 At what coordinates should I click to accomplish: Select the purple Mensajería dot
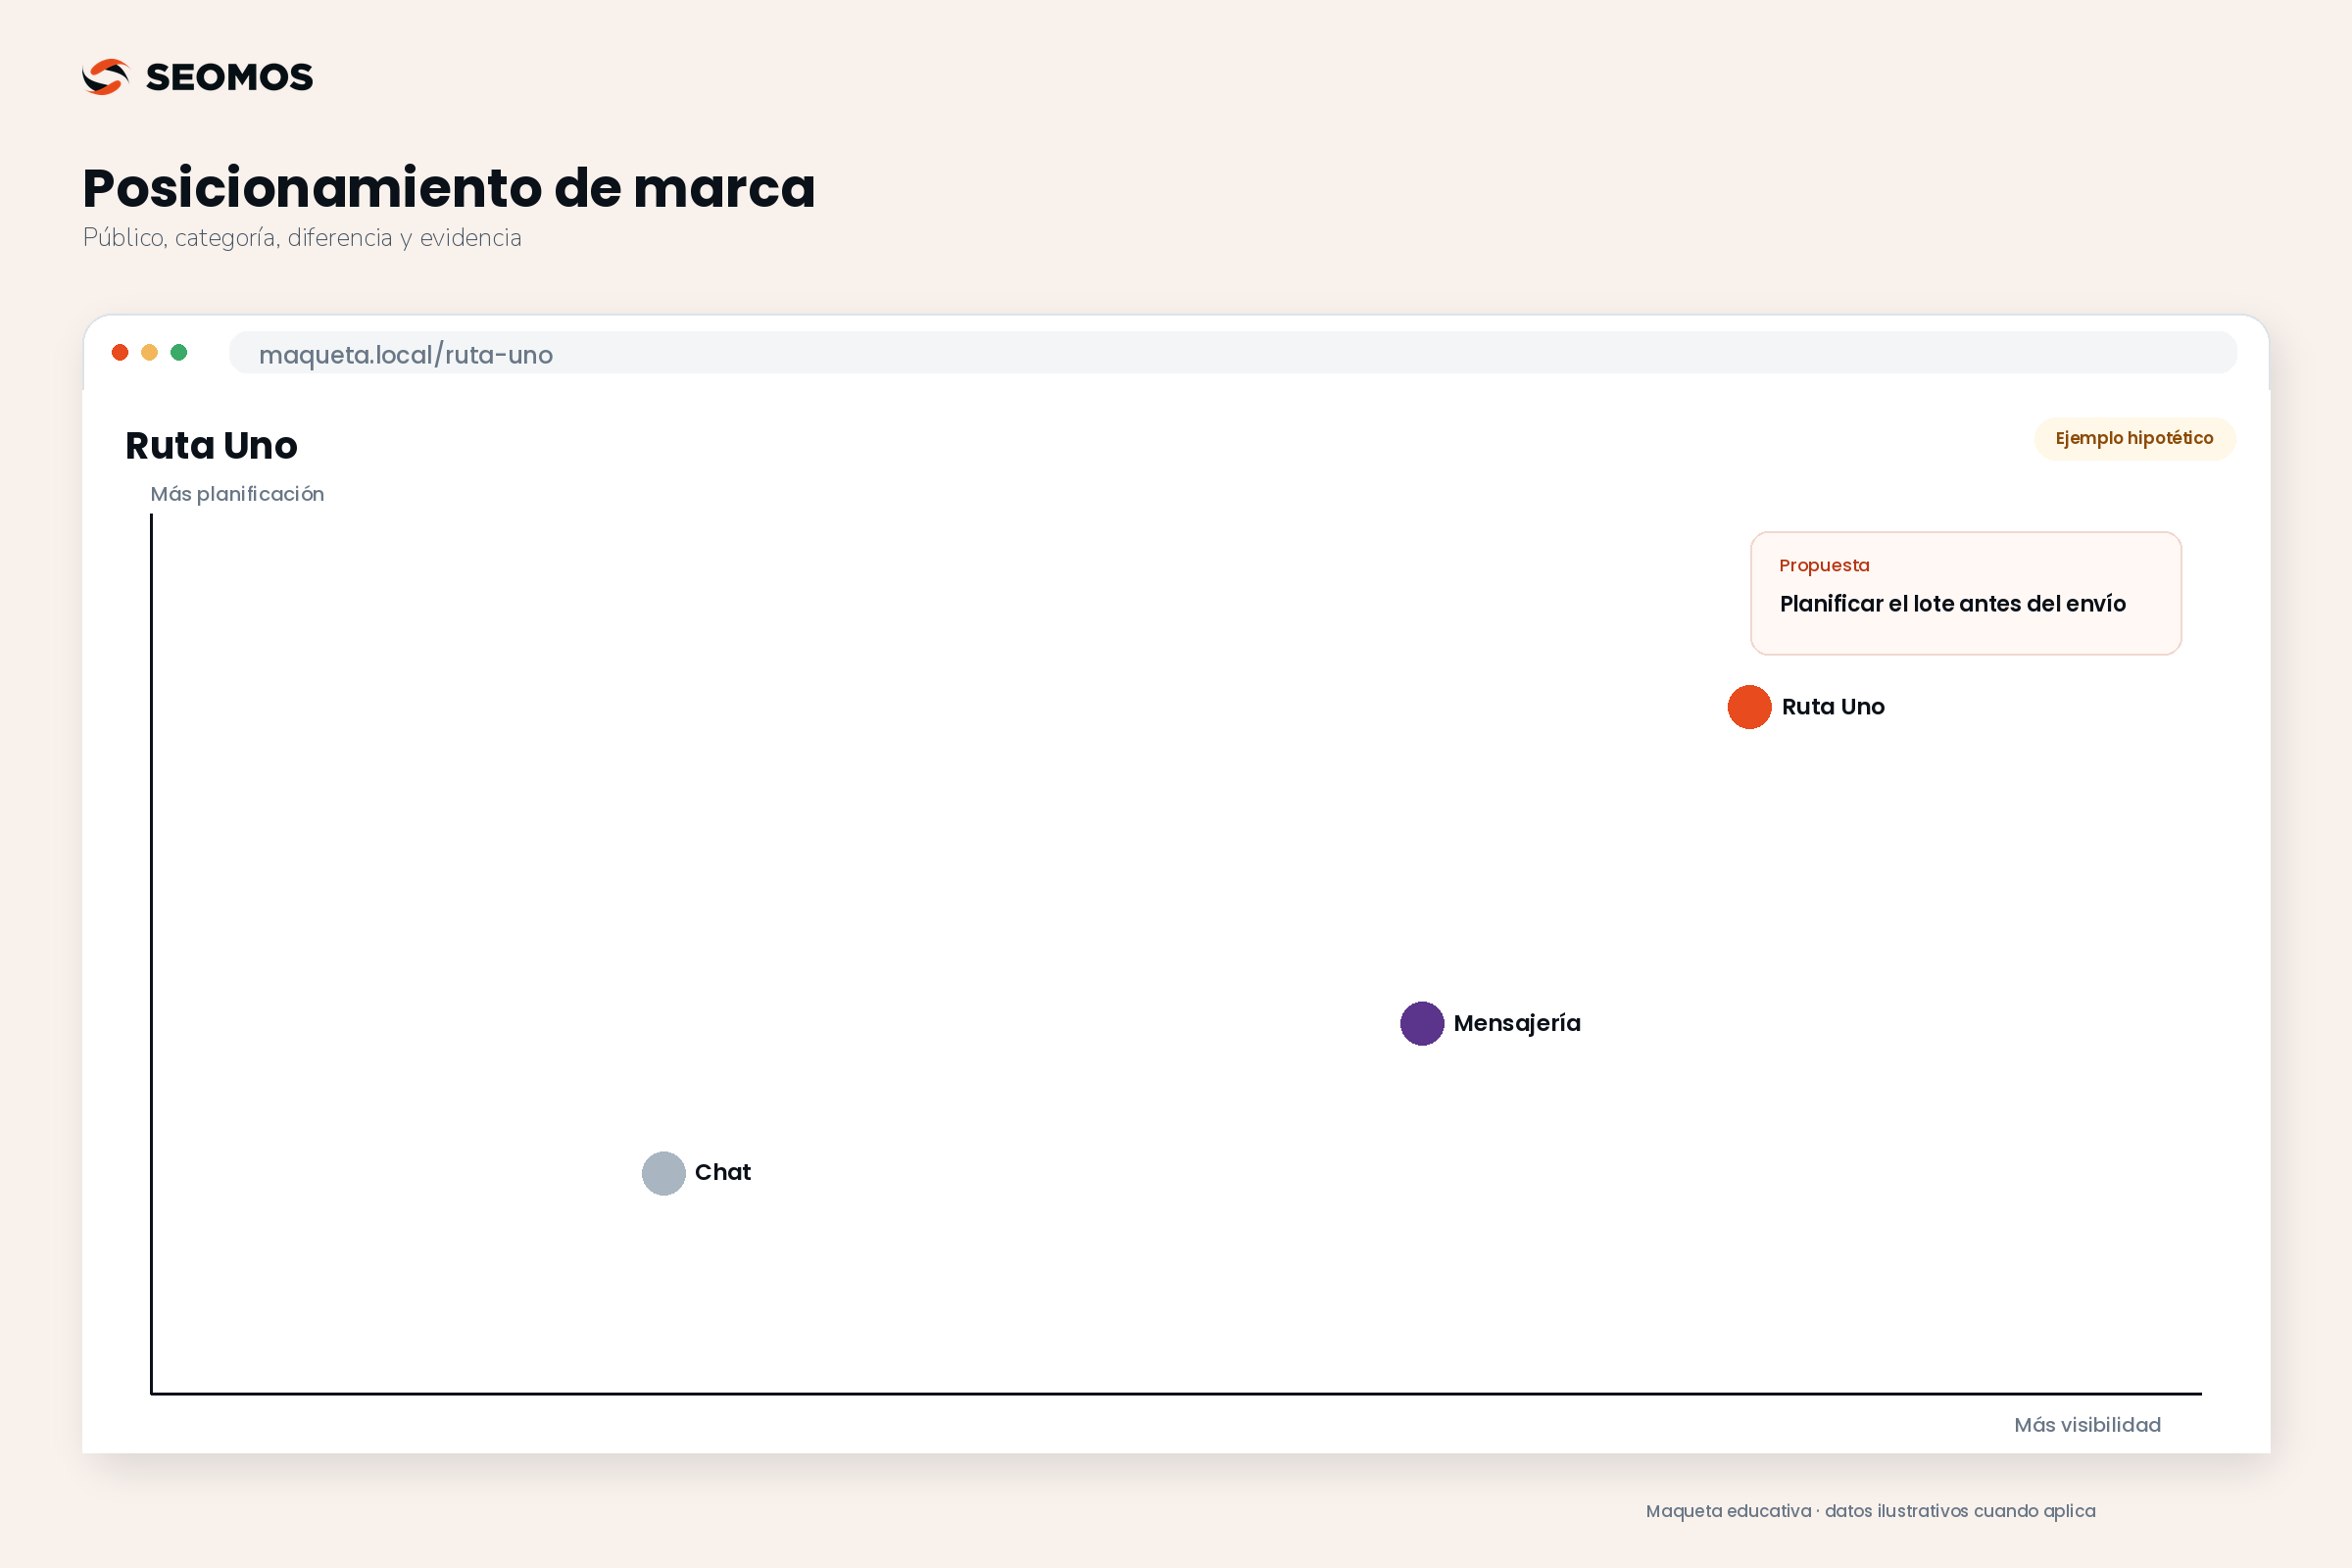(x=1421, y=1023)
